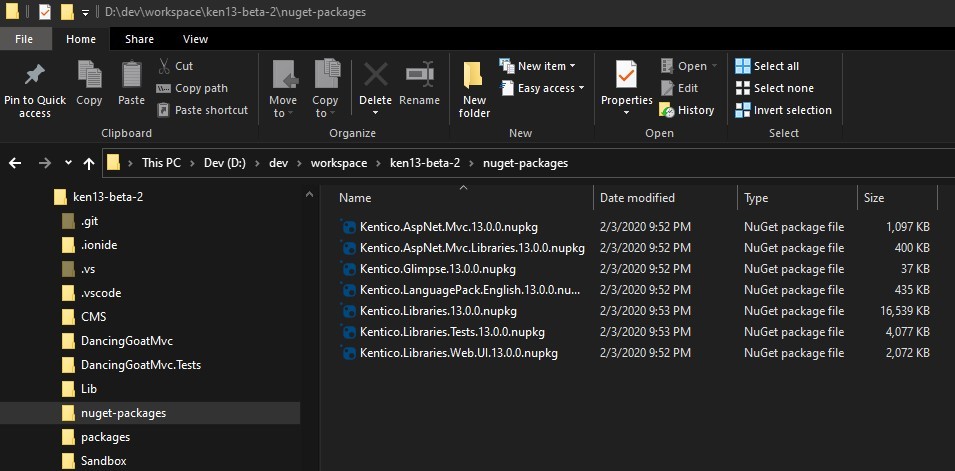Click This PC in address bar
Screen dimensions: 955x471
tap(161, 163)
